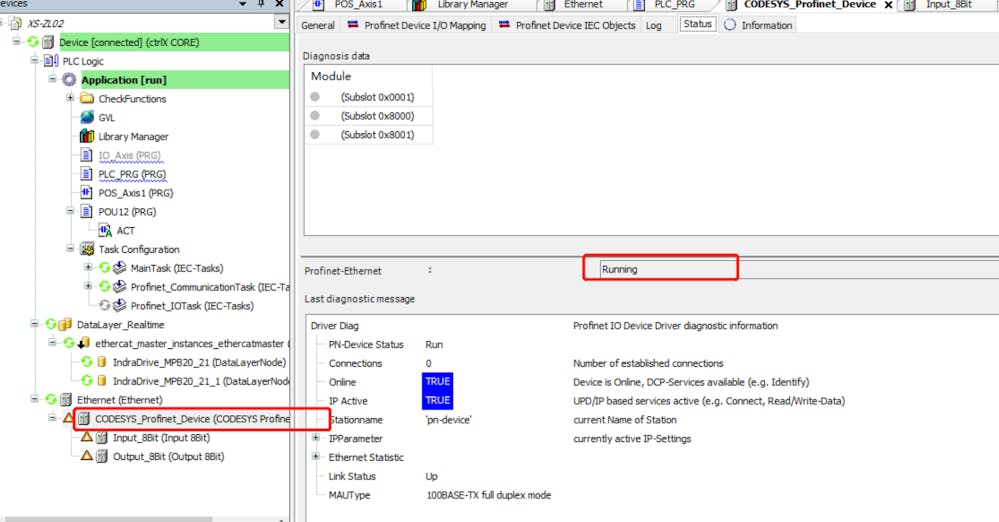Click the warning triangle beside Input_8Bit
The height and width of the screenshot is (522, 999).
coord(86,438)
